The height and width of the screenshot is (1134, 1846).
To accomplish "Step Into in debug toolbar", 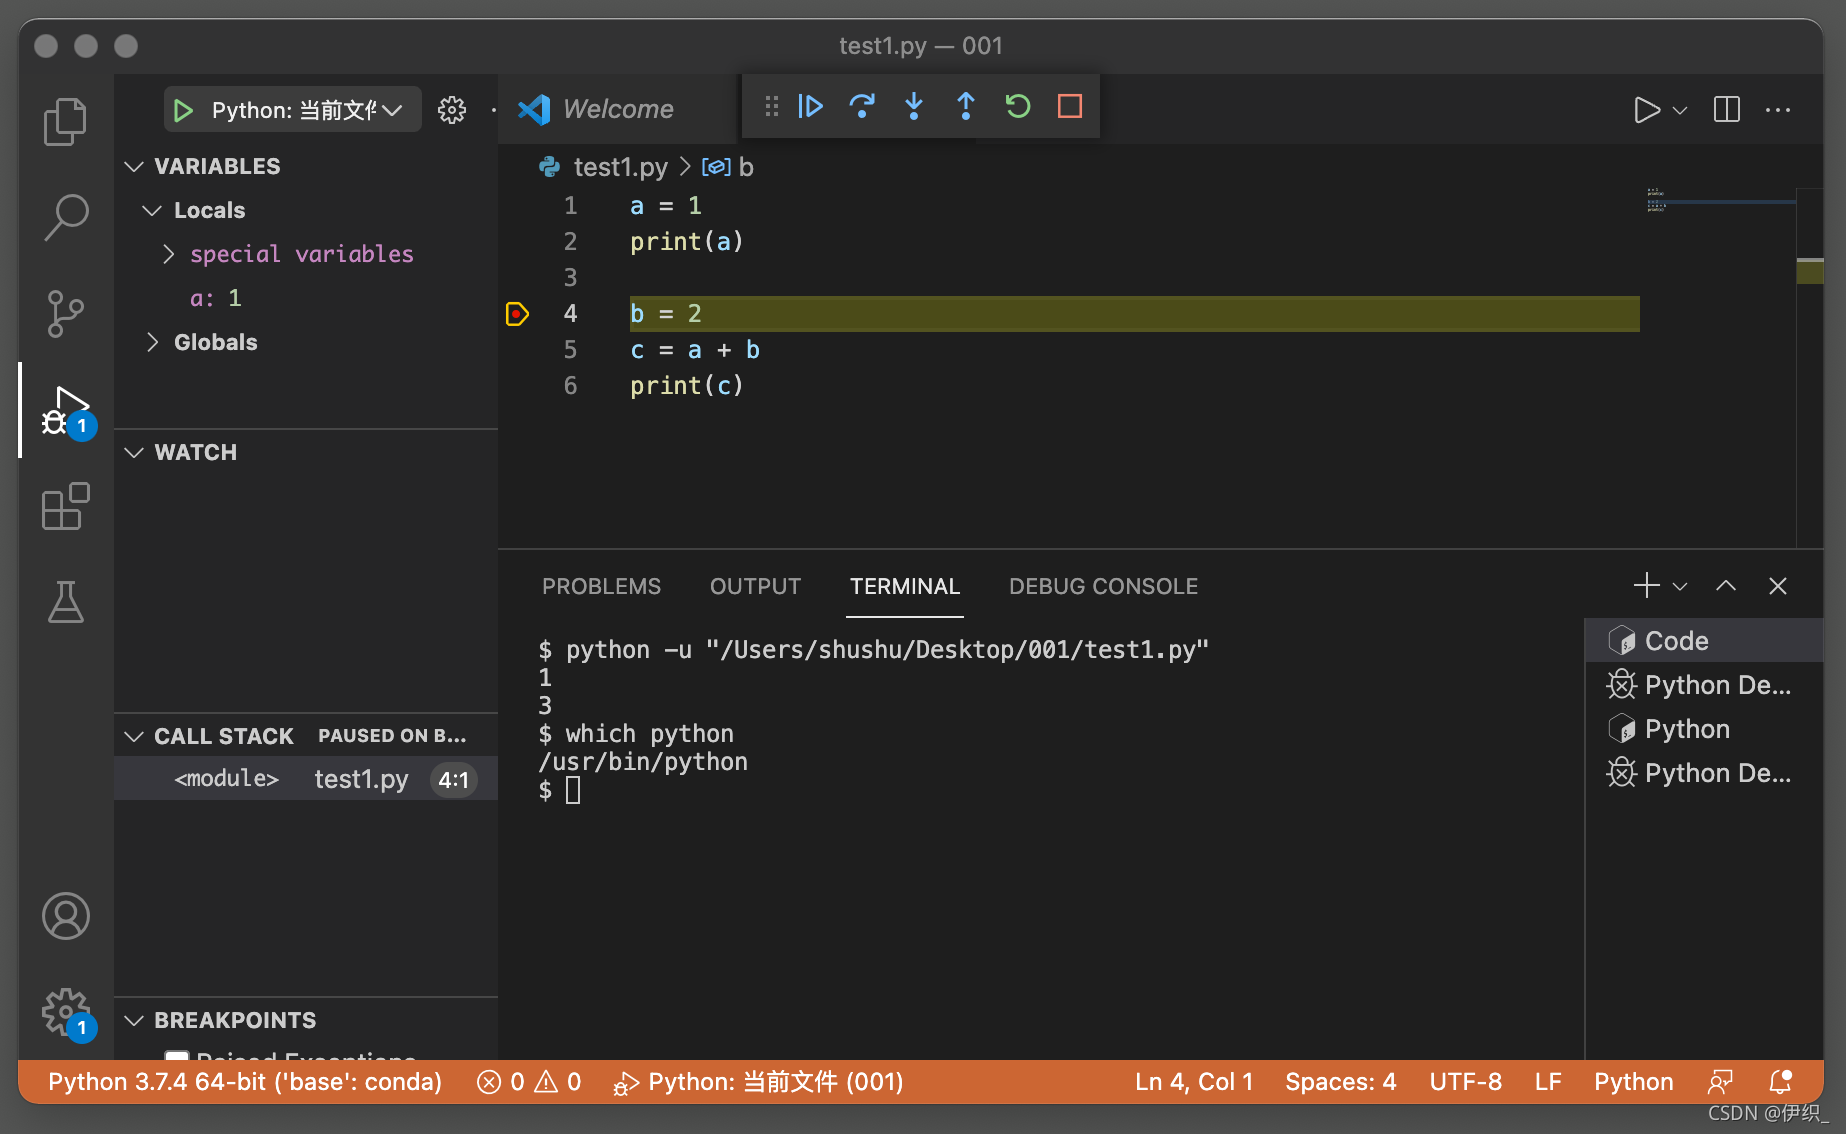I will [914, 106].
